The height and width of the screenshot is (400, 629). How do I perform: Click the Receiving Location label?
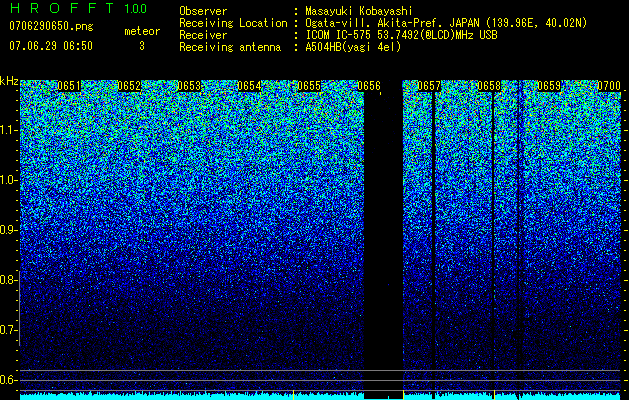click(233, 23)
